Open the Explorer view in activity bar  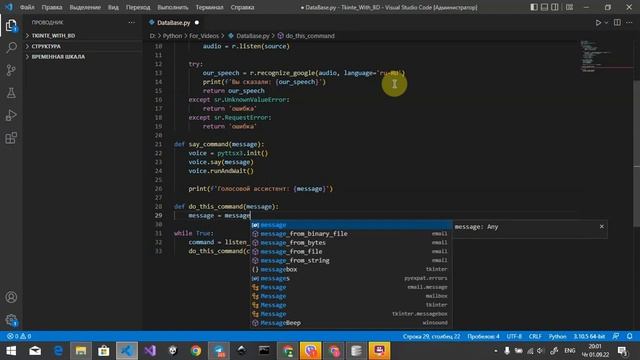pyautogui.click(x=11, y=26)
